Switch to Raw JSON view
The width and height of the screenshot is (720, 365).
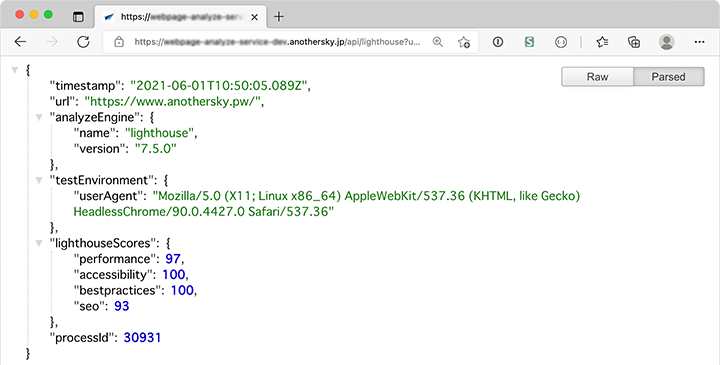tap(597, 77)
